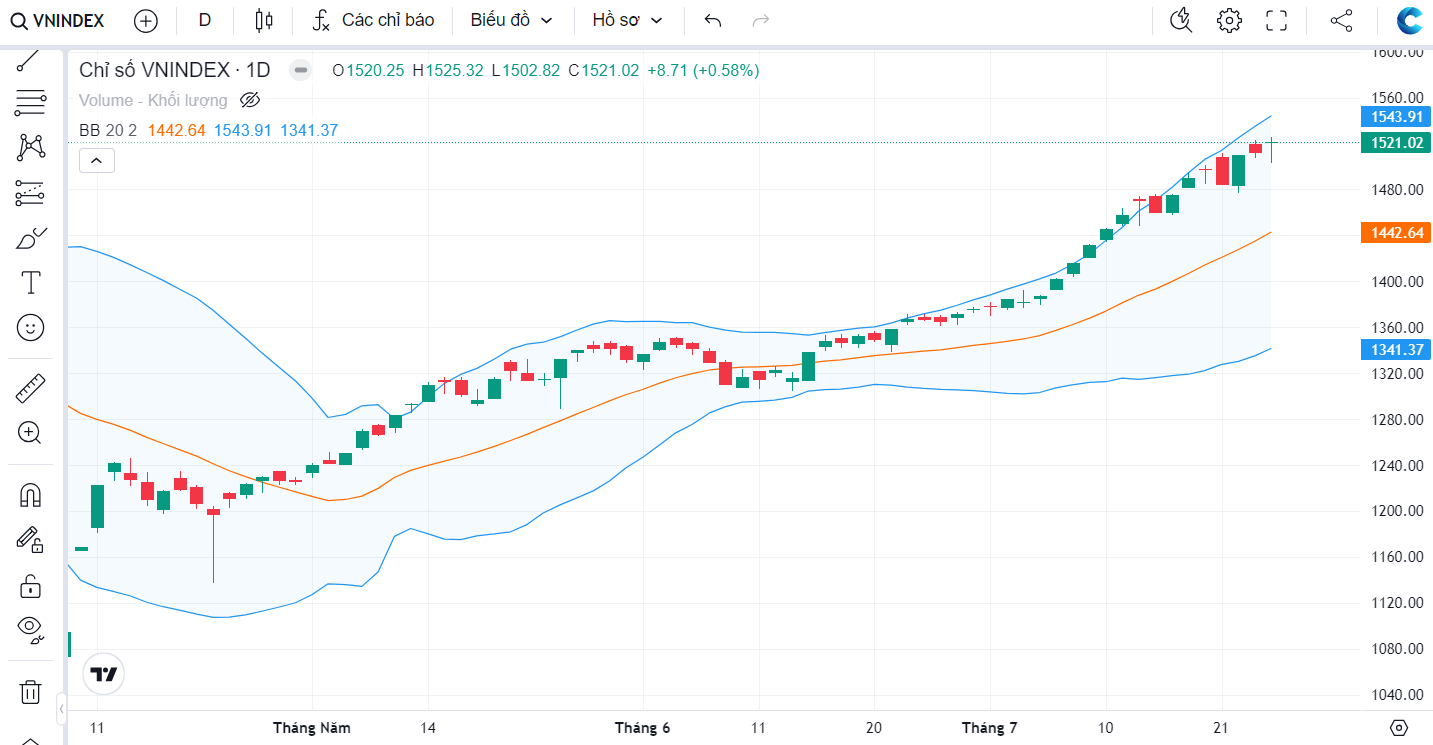This screenshot has width=1433, height=745.
Task: Add symbol to compare with plus icon
Action: tap(145, 20)
